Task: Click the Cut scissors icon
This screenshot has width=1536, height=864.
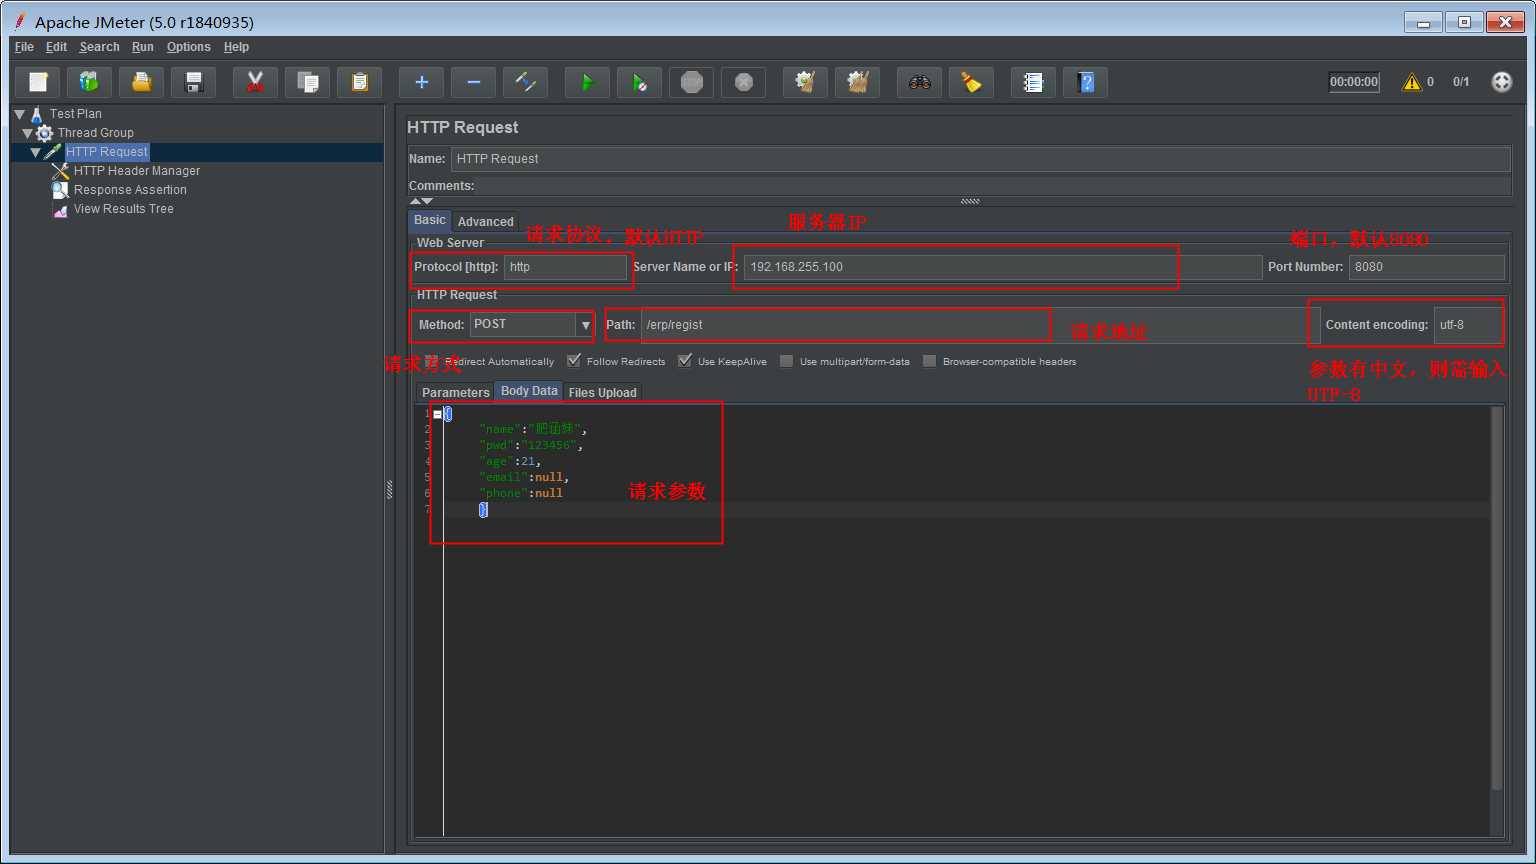Action: click(255, 82)
